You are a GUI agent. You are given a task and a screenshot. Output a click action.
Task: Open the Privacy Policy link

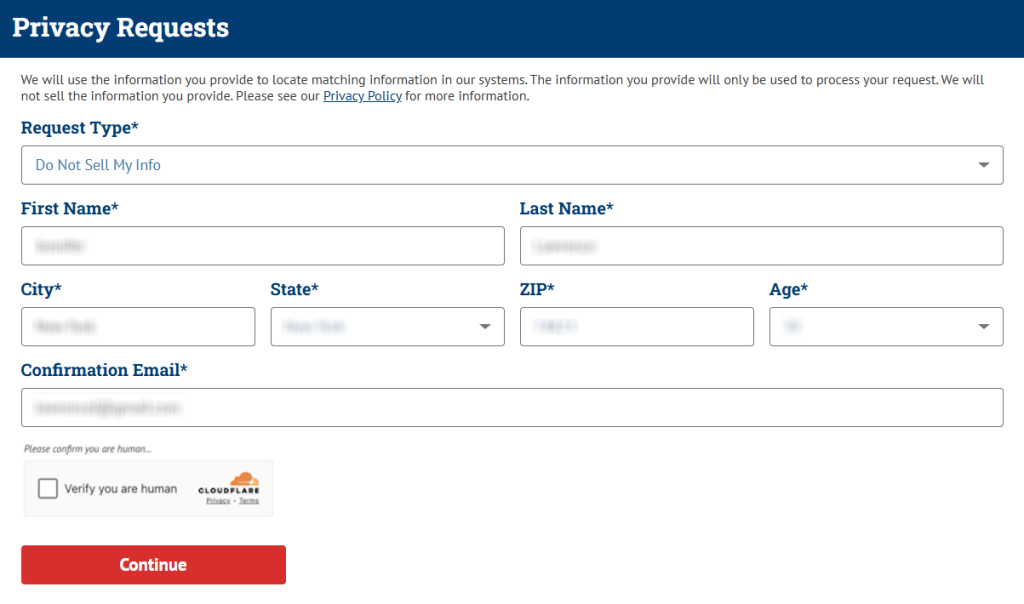(x=362, y=97)
